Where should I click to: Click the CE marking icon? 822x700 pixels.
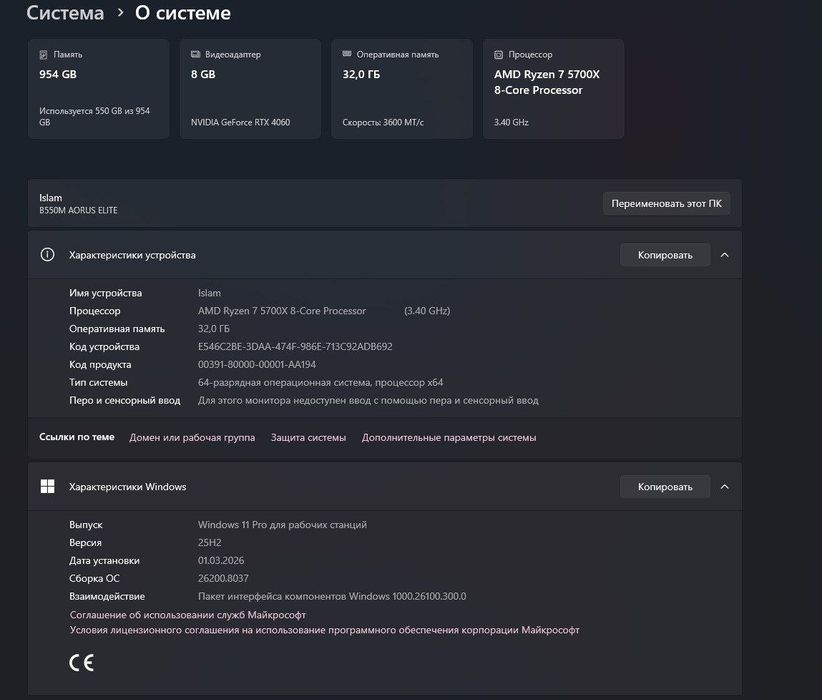(81, 663)
